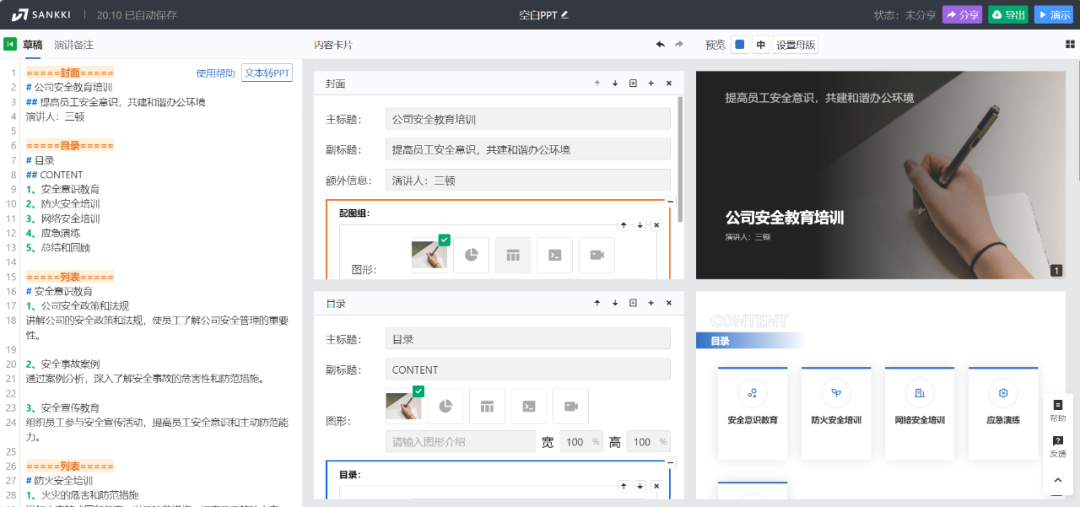This screenshot has height=507, width=1080.
Task: Move item up in 目录 group
Action: [x=623, y=486]
